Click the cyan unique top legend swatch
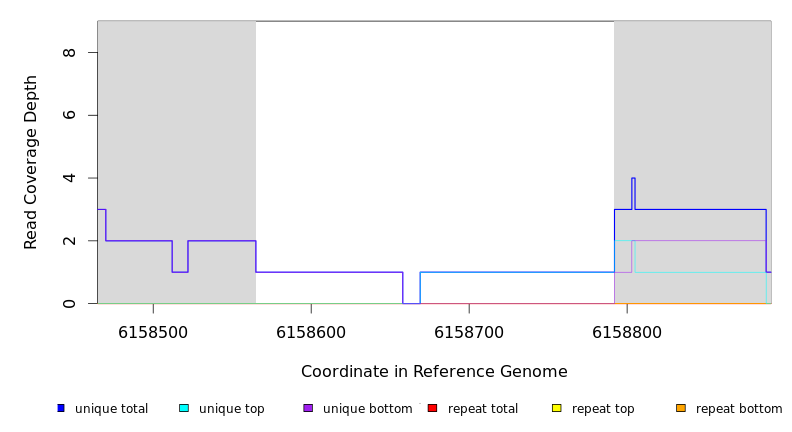 click(x=184, y=408)
